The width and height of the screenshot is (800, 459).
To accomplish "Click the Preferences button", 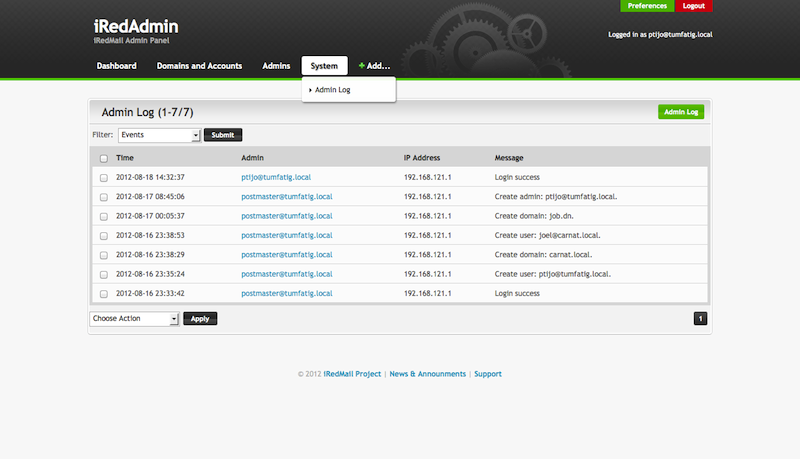I will [647, 6].
